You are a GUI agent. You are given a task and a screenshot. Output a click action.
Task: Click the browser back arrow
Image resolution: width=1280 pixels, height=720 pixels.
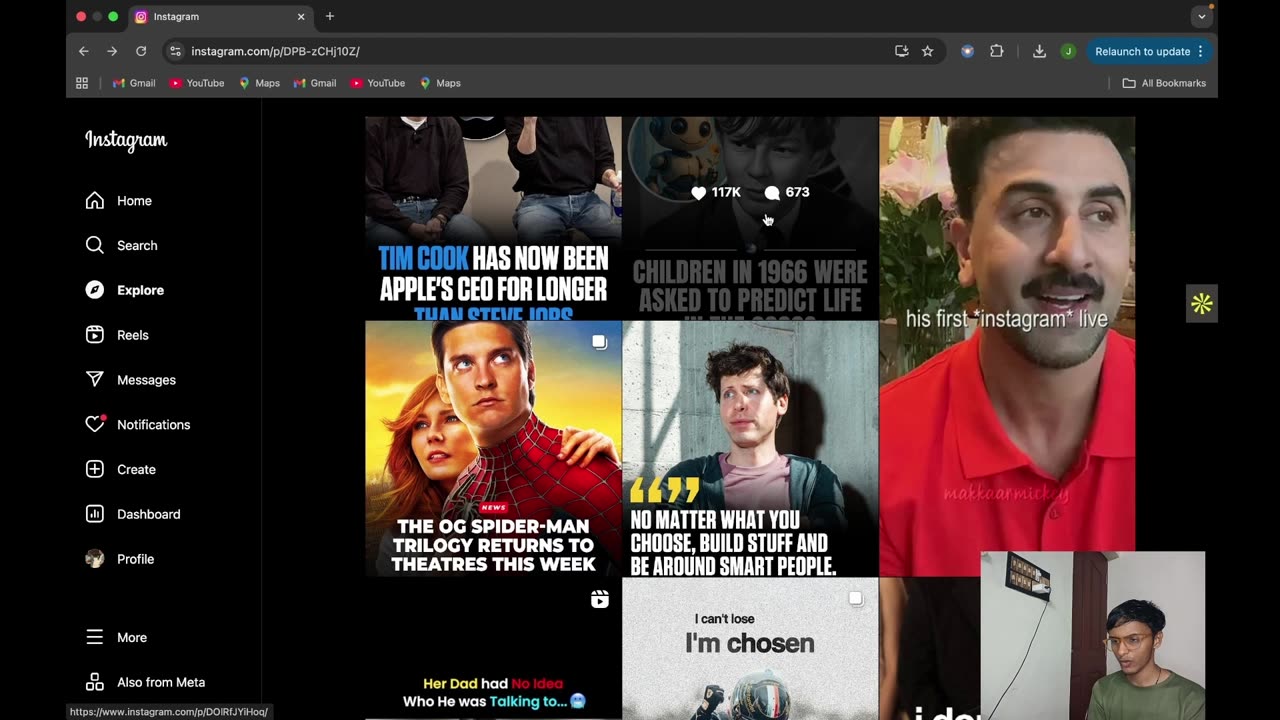pyautogui.click(x=84, y=51)
